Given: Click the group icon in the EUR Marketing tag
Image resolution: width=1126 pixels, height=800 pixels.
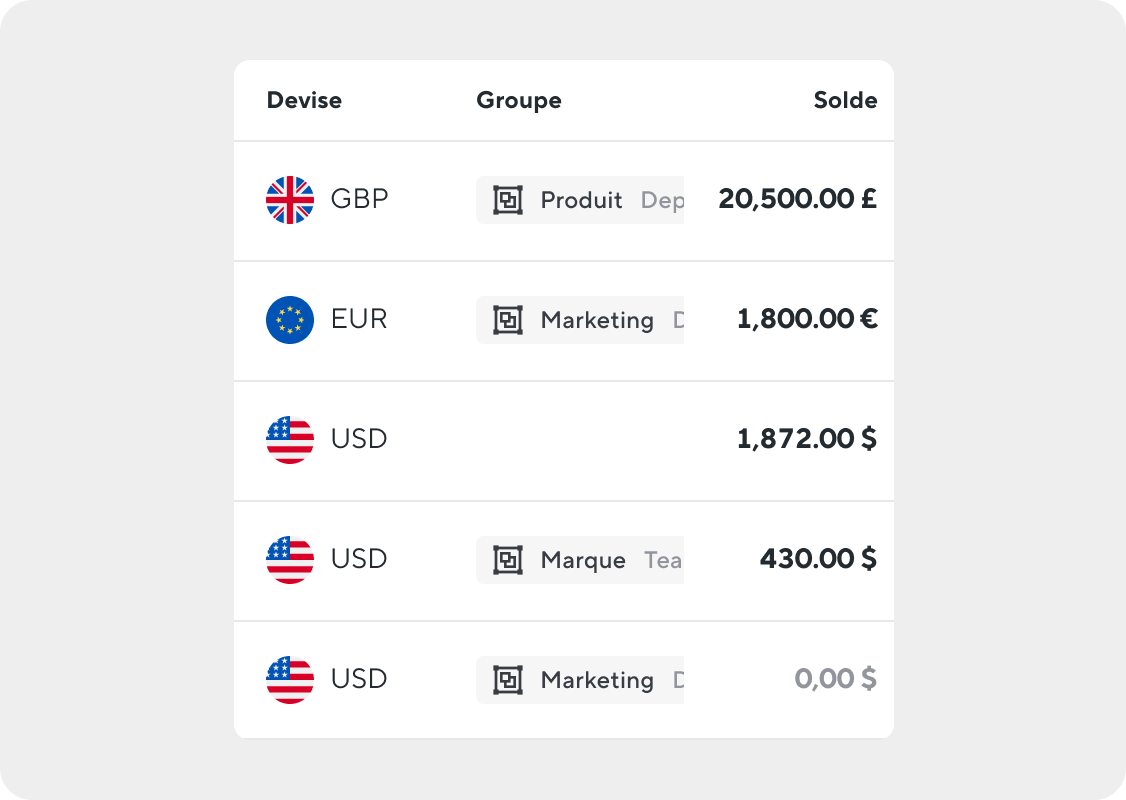Looking at the screenshot, I should [508, 320].
